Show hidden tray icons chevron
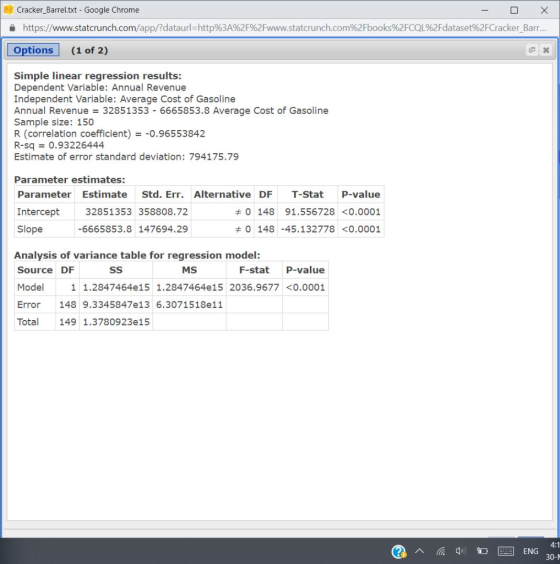The height and width of the screenshot is (564, 560). click(419, 551)
